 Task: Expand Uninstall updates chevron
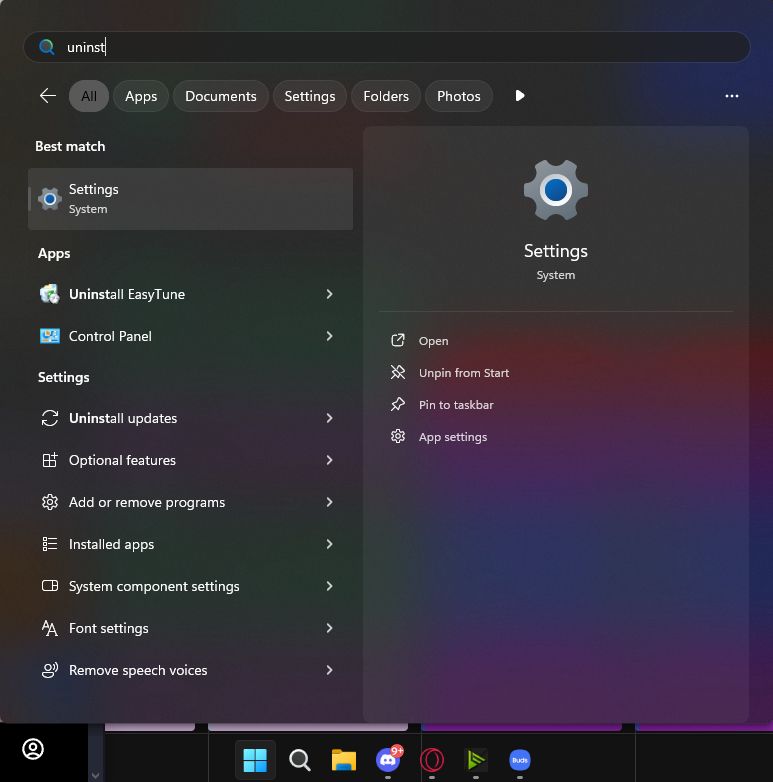pyautogui.click(x=329, y=418)
